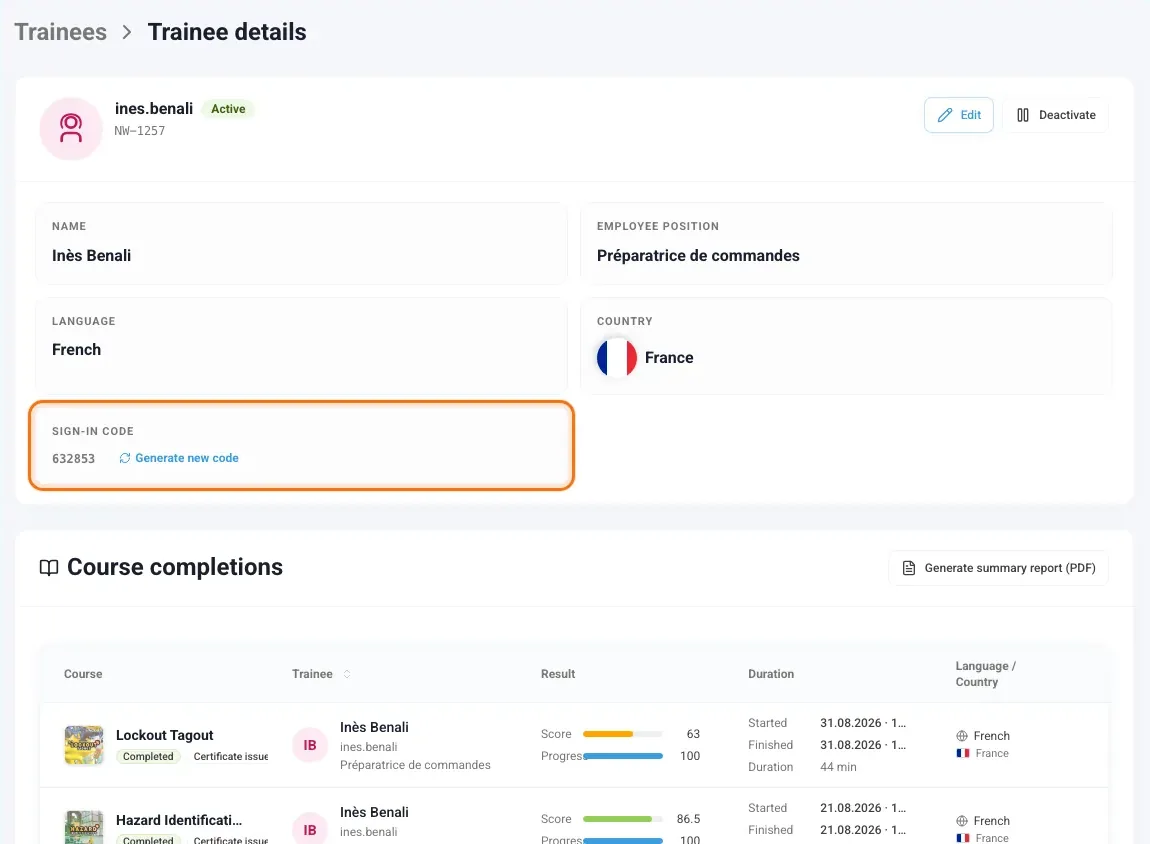This screenshot has width=1150, height=844.
Task: Click the French language value
Action: point(76,350)
